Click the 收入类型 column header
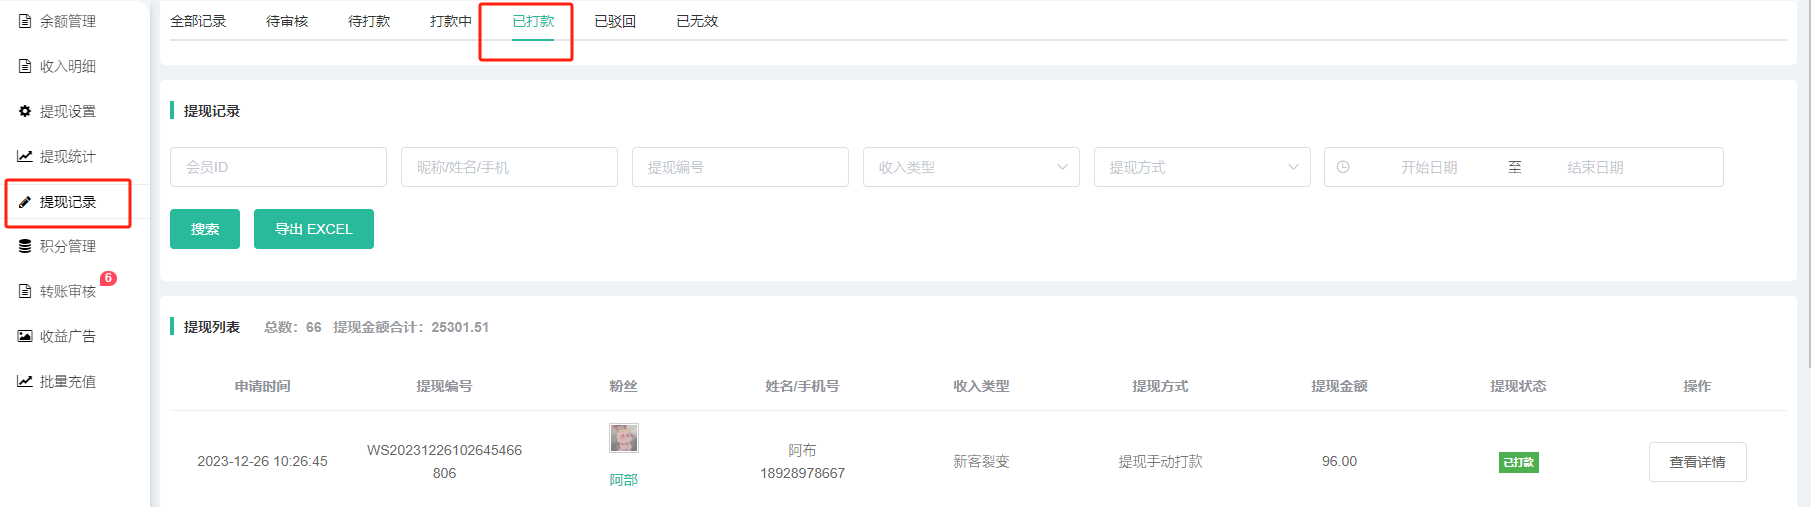Viewport: 1811px width, 507px height. (981, 386)
